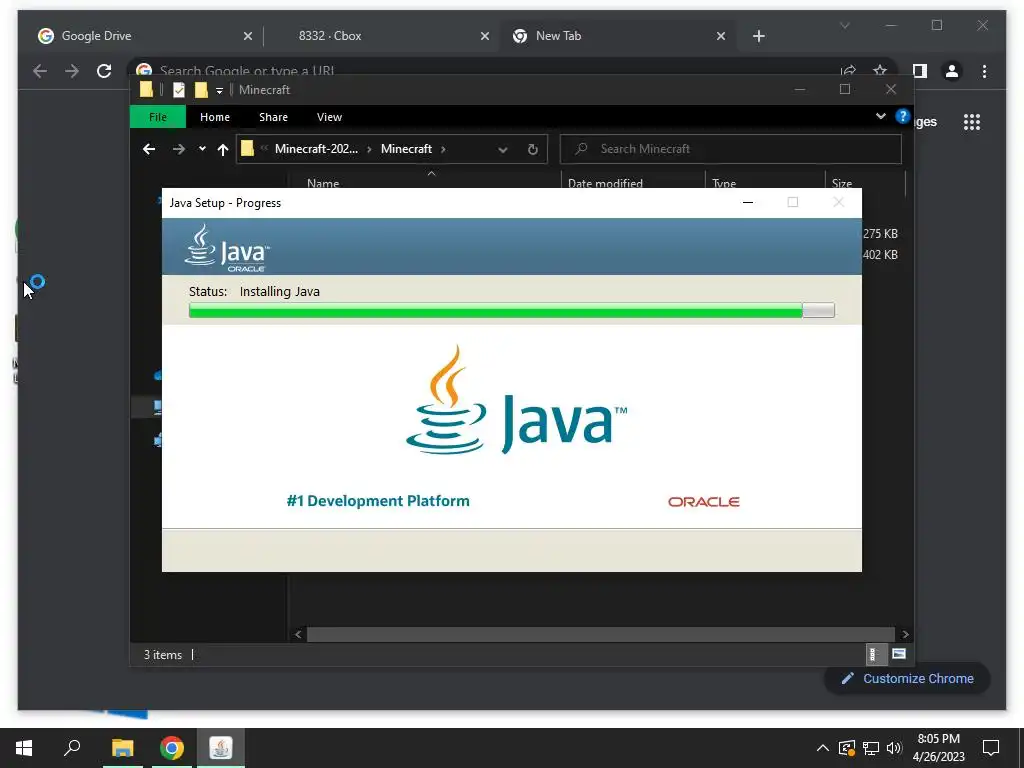Go back in File Explorer
Image resolution: width=1024 pixels, height=768 pixels.
149,150
